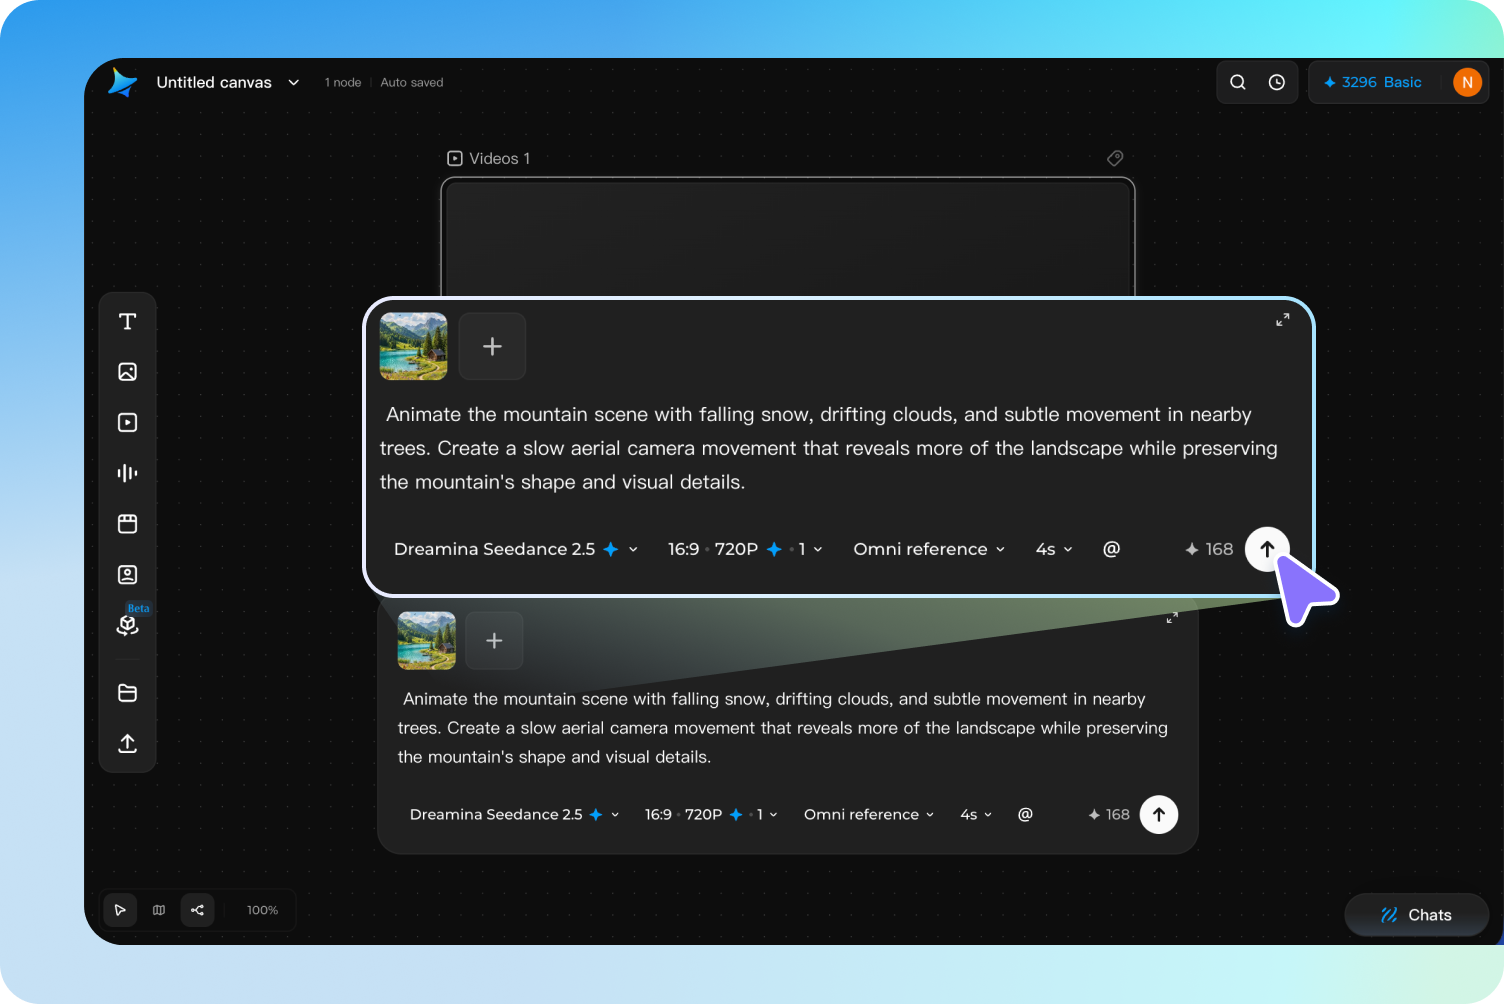
Task: Open the Omni reference dropdown in the lower panel
Action: 869,814
